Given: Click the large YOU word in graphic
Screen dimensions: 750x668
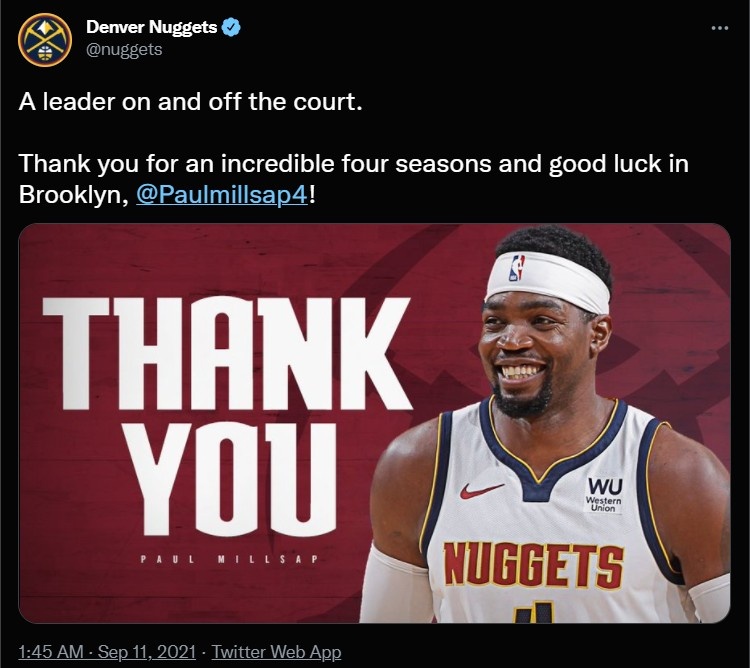Looking at the screenshot, I should click(x=231, y=479).
